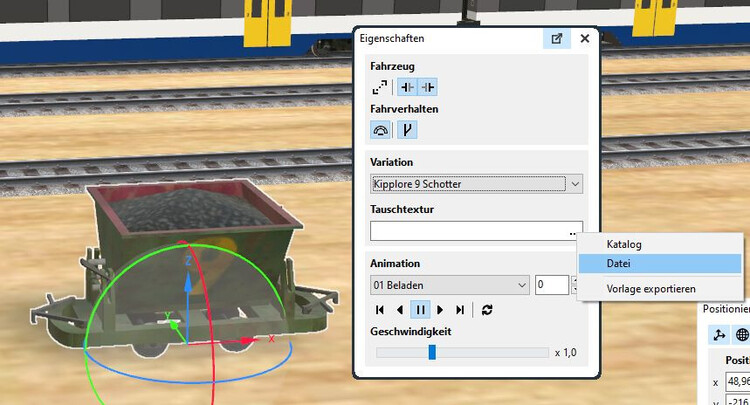
Task: Click the track path icon under Fahrzeug
Action: (380, 88)
